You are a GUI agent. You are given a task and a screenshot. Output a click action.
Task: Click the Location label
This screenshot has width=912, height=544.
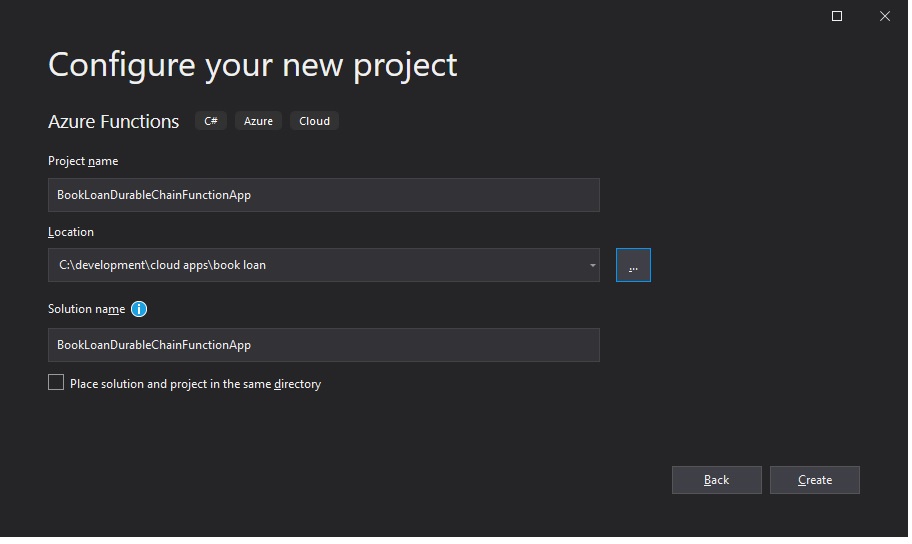point(71,232)
